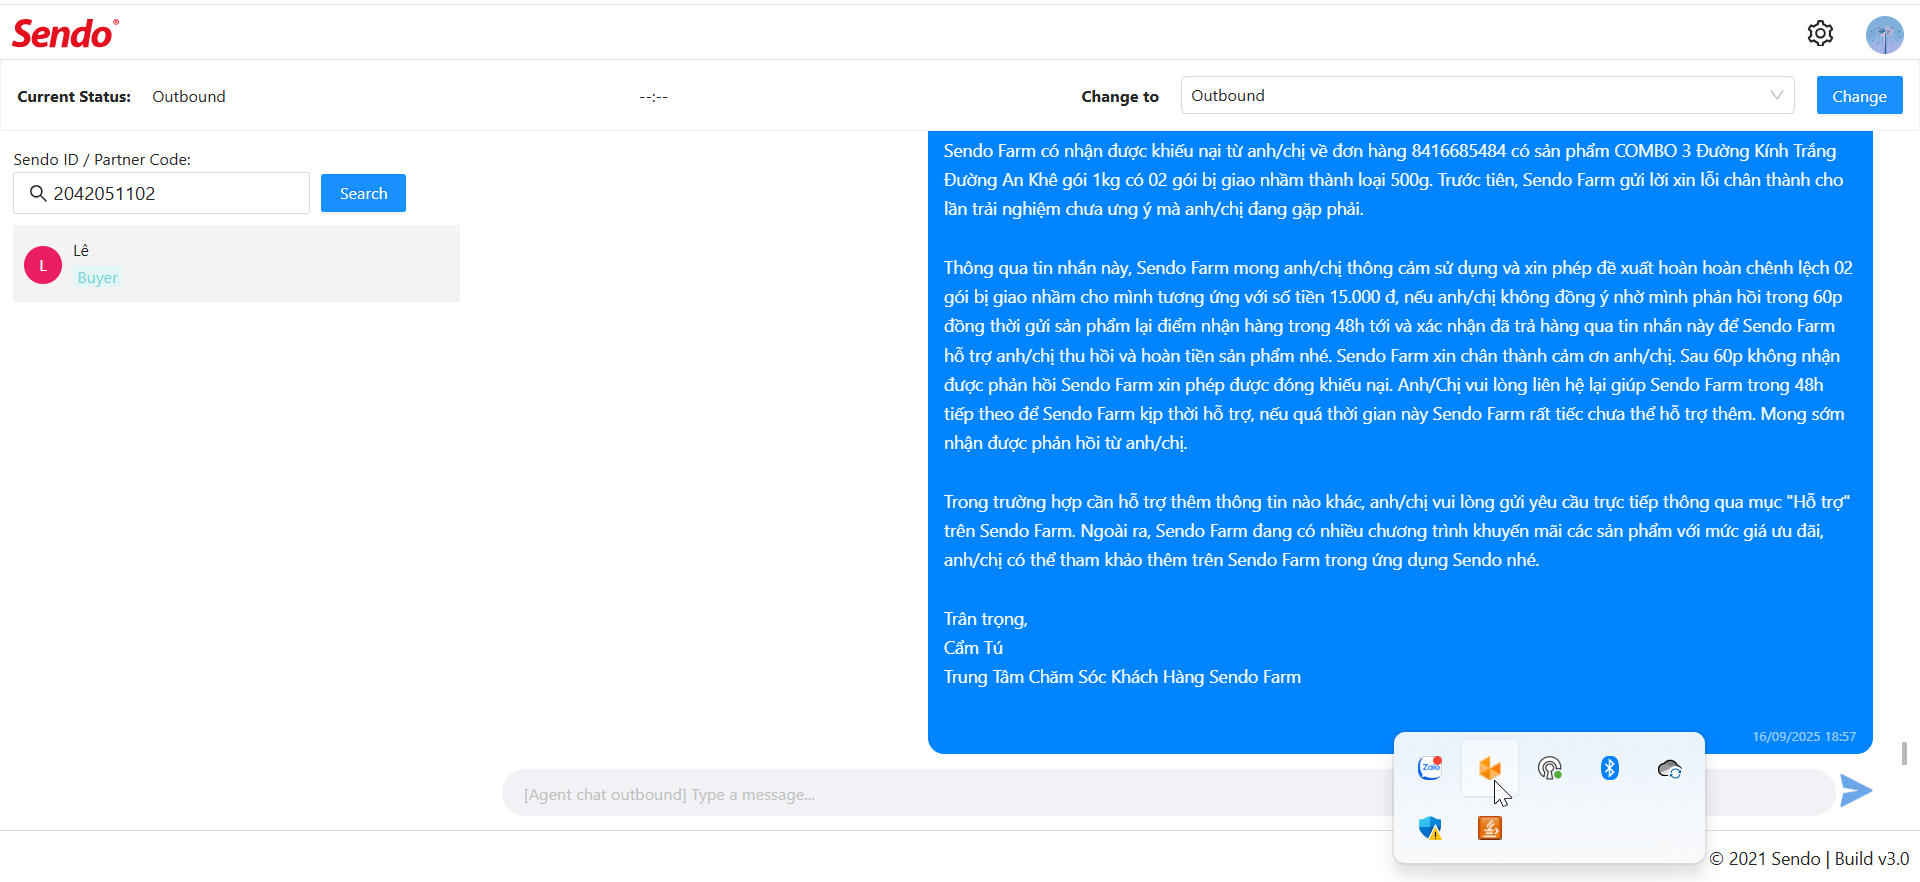Open the orange hexagon tray app
Screen dimensions: 1920x882
pos(1490,768)
